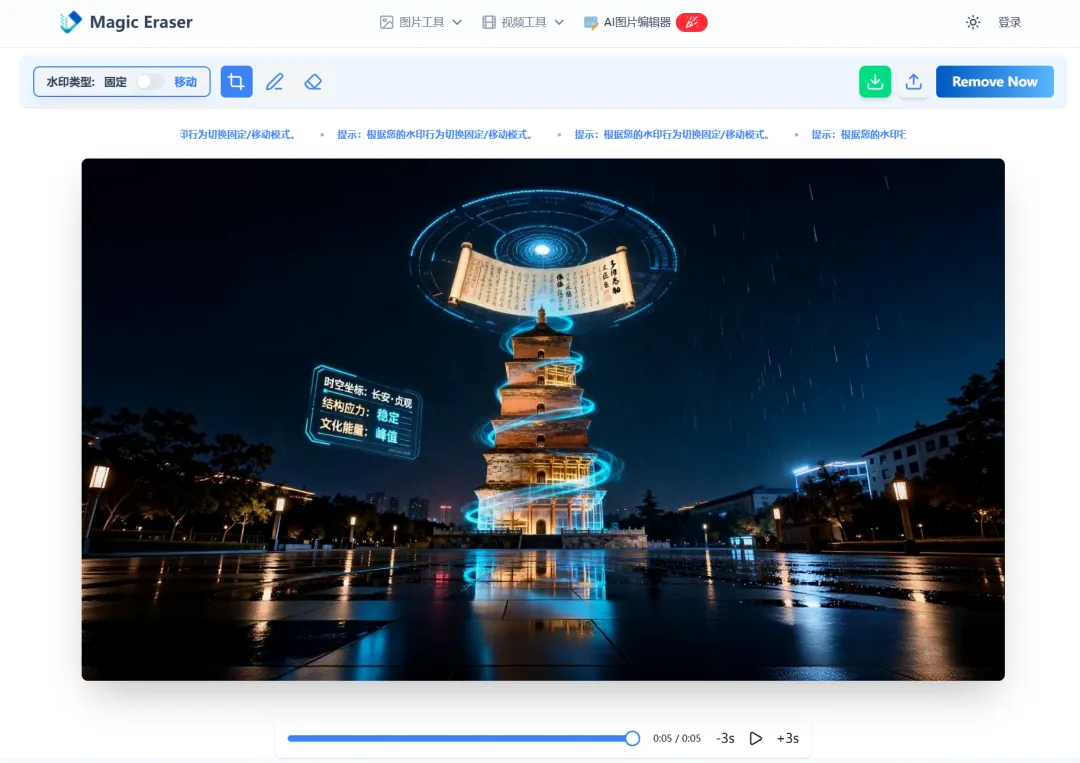
Task: Select the crop selection tool
Action: coord(236,81)
